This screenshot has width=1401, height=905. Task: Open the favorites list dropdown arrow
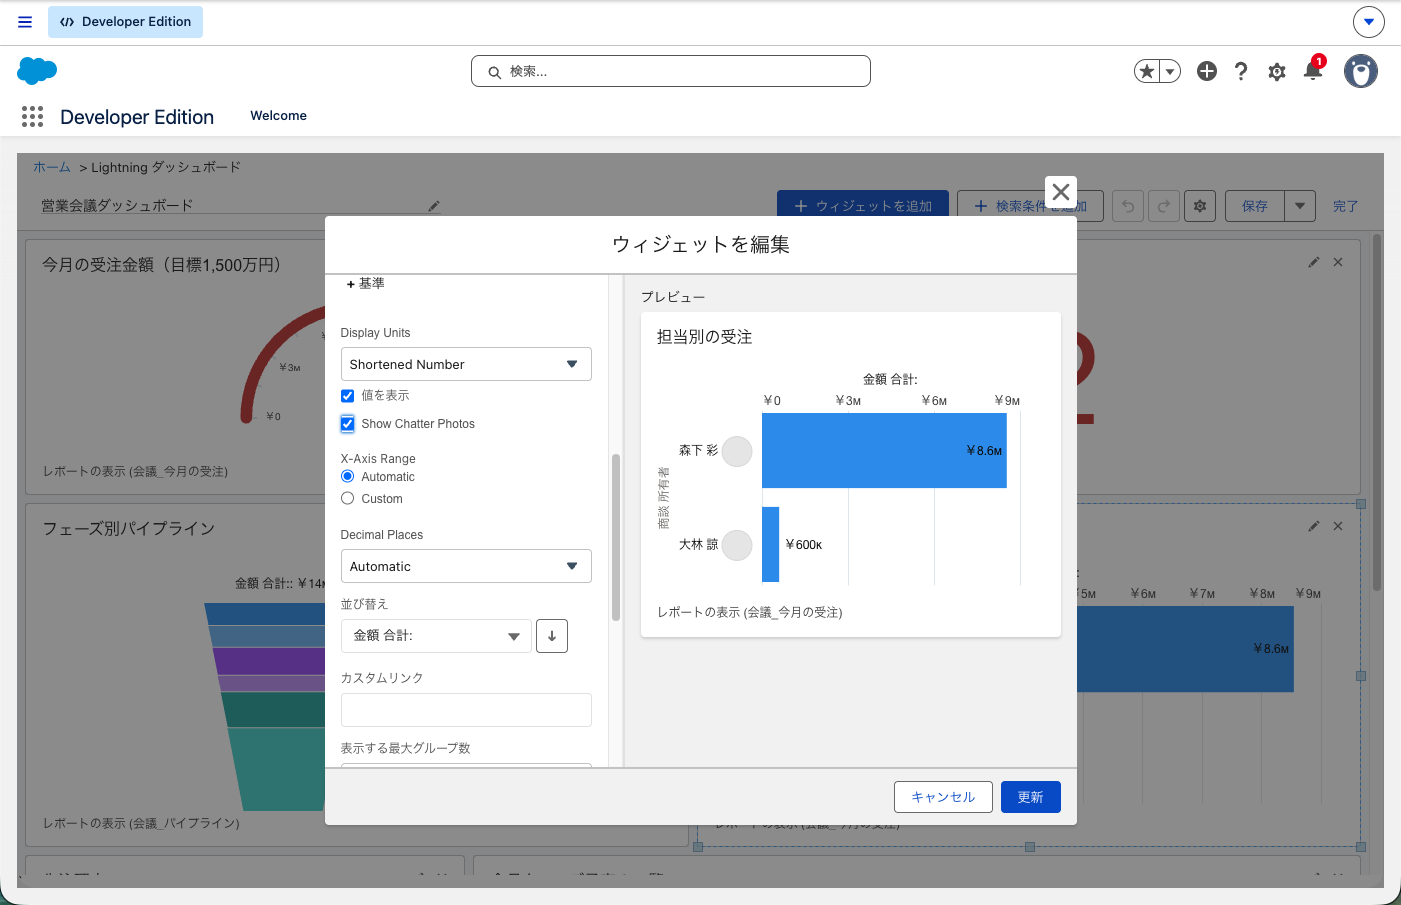pyautogui.click(x=1170, y=71)
